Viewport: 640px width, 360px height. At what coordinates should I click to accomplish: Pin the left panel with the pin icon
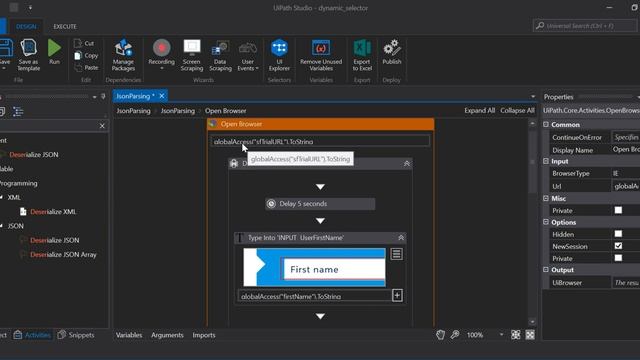click(103, 97)
